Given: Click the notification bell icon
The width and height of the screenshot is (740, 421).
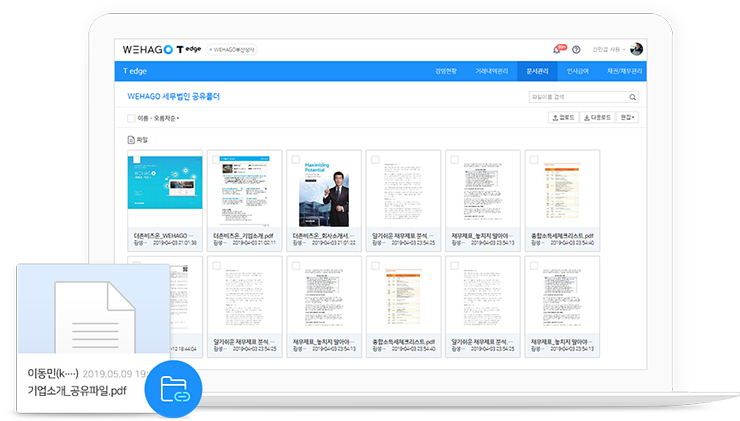Looking at the screenshot, I should [x=557, y=49].
